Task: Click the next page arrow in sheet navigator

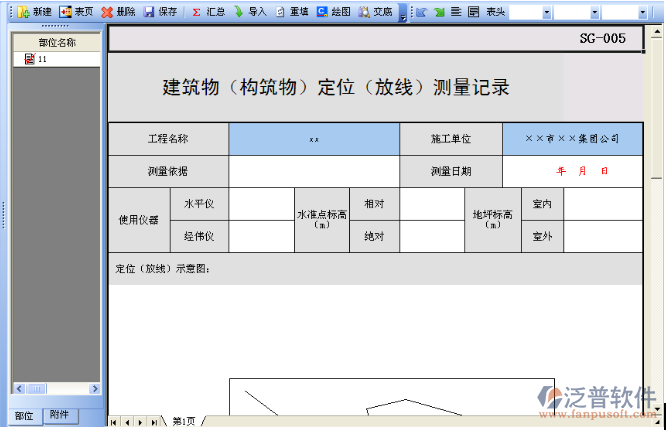Action: point(140,422)
